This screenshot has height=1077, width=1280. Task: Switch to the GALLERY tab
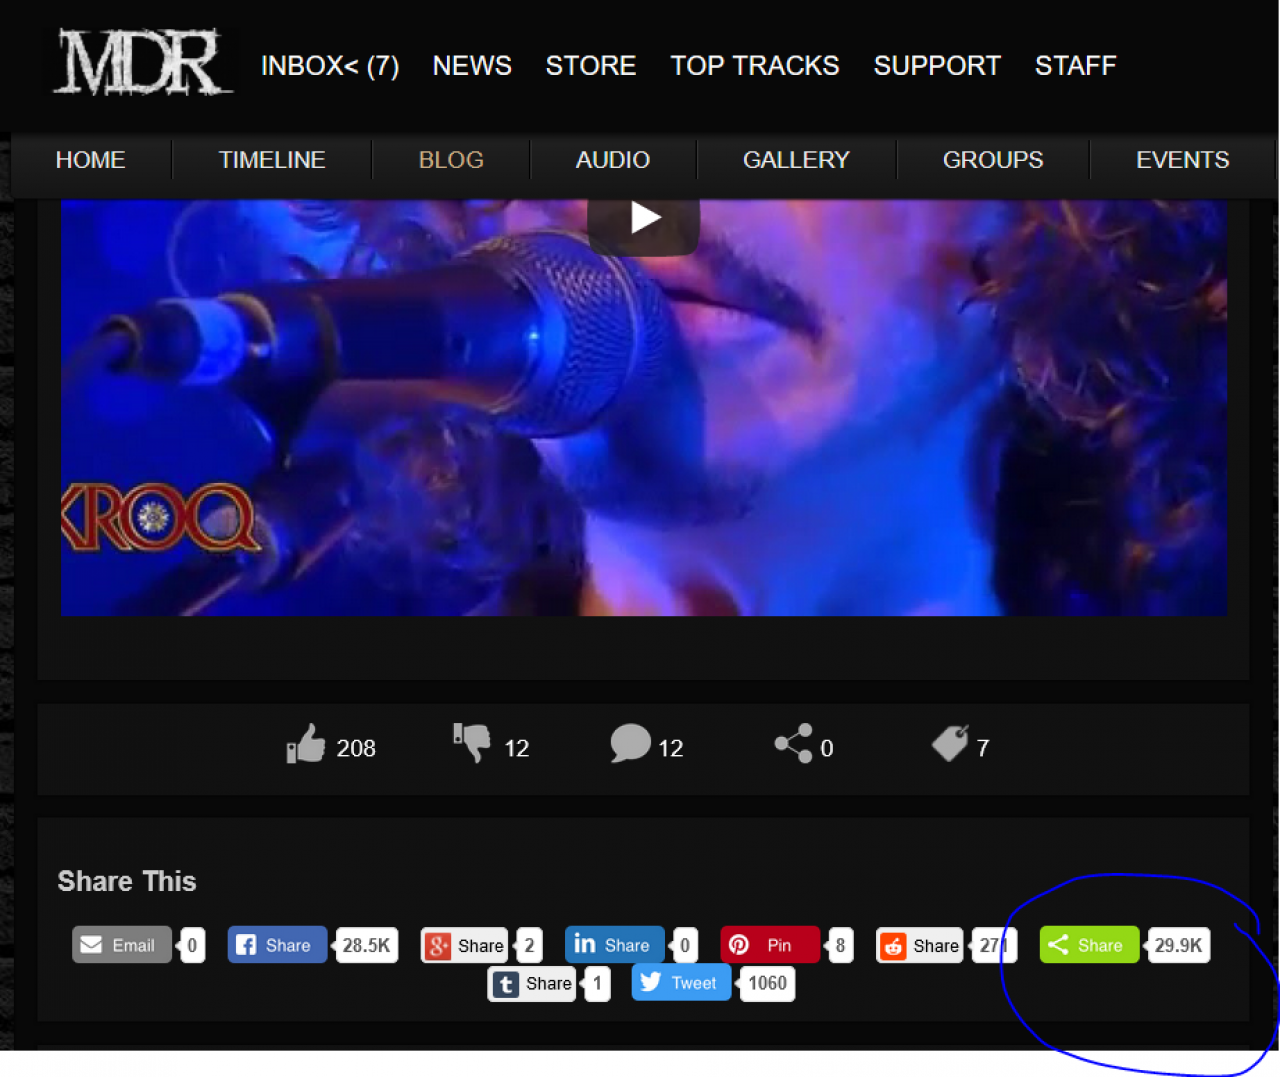click(796, 160)
